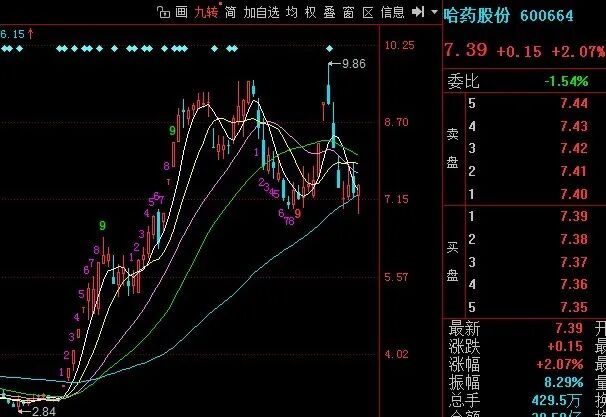Select sell level 4 price 7.43
The width and height of the screenshot is (606, 417).
coord(574,126)
